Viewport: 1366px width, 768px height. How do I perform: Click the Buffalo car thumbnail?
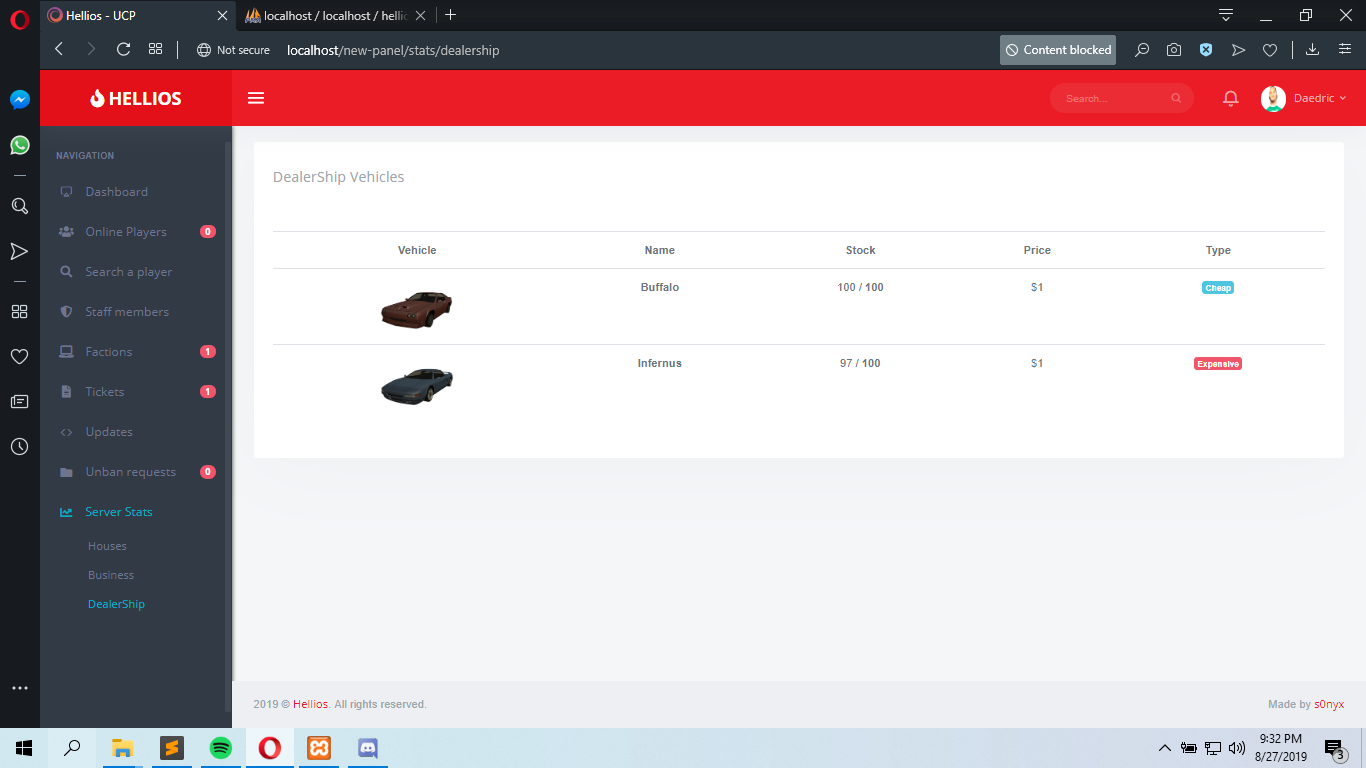417,308
